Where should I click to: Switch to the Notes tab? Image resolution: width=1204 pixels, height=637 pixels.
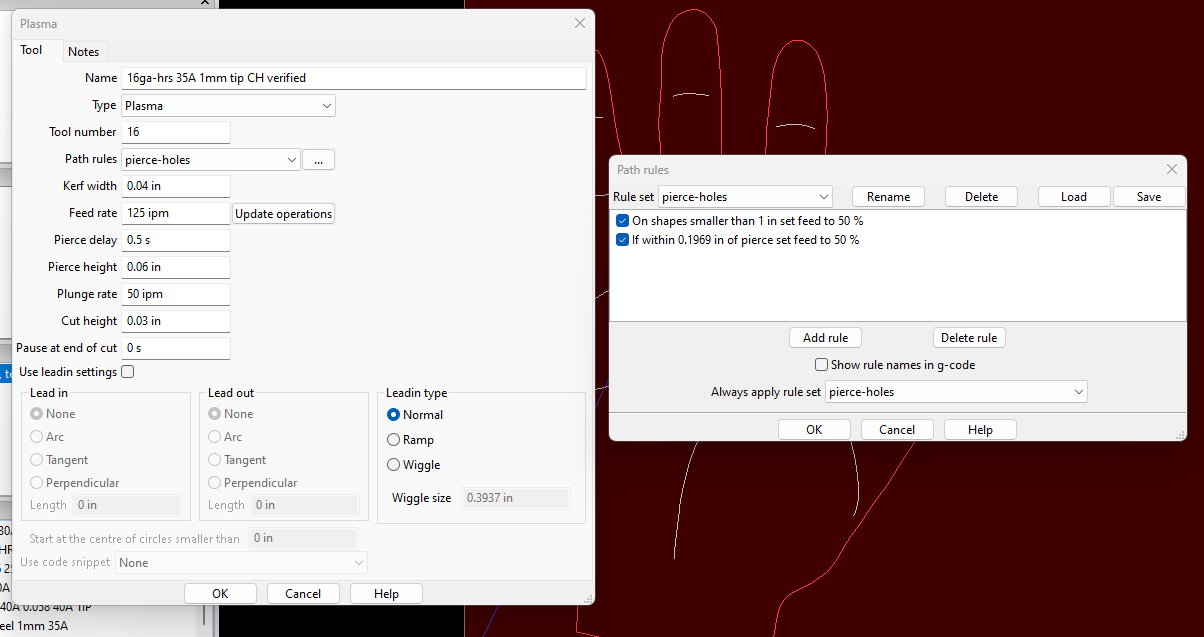83,51
